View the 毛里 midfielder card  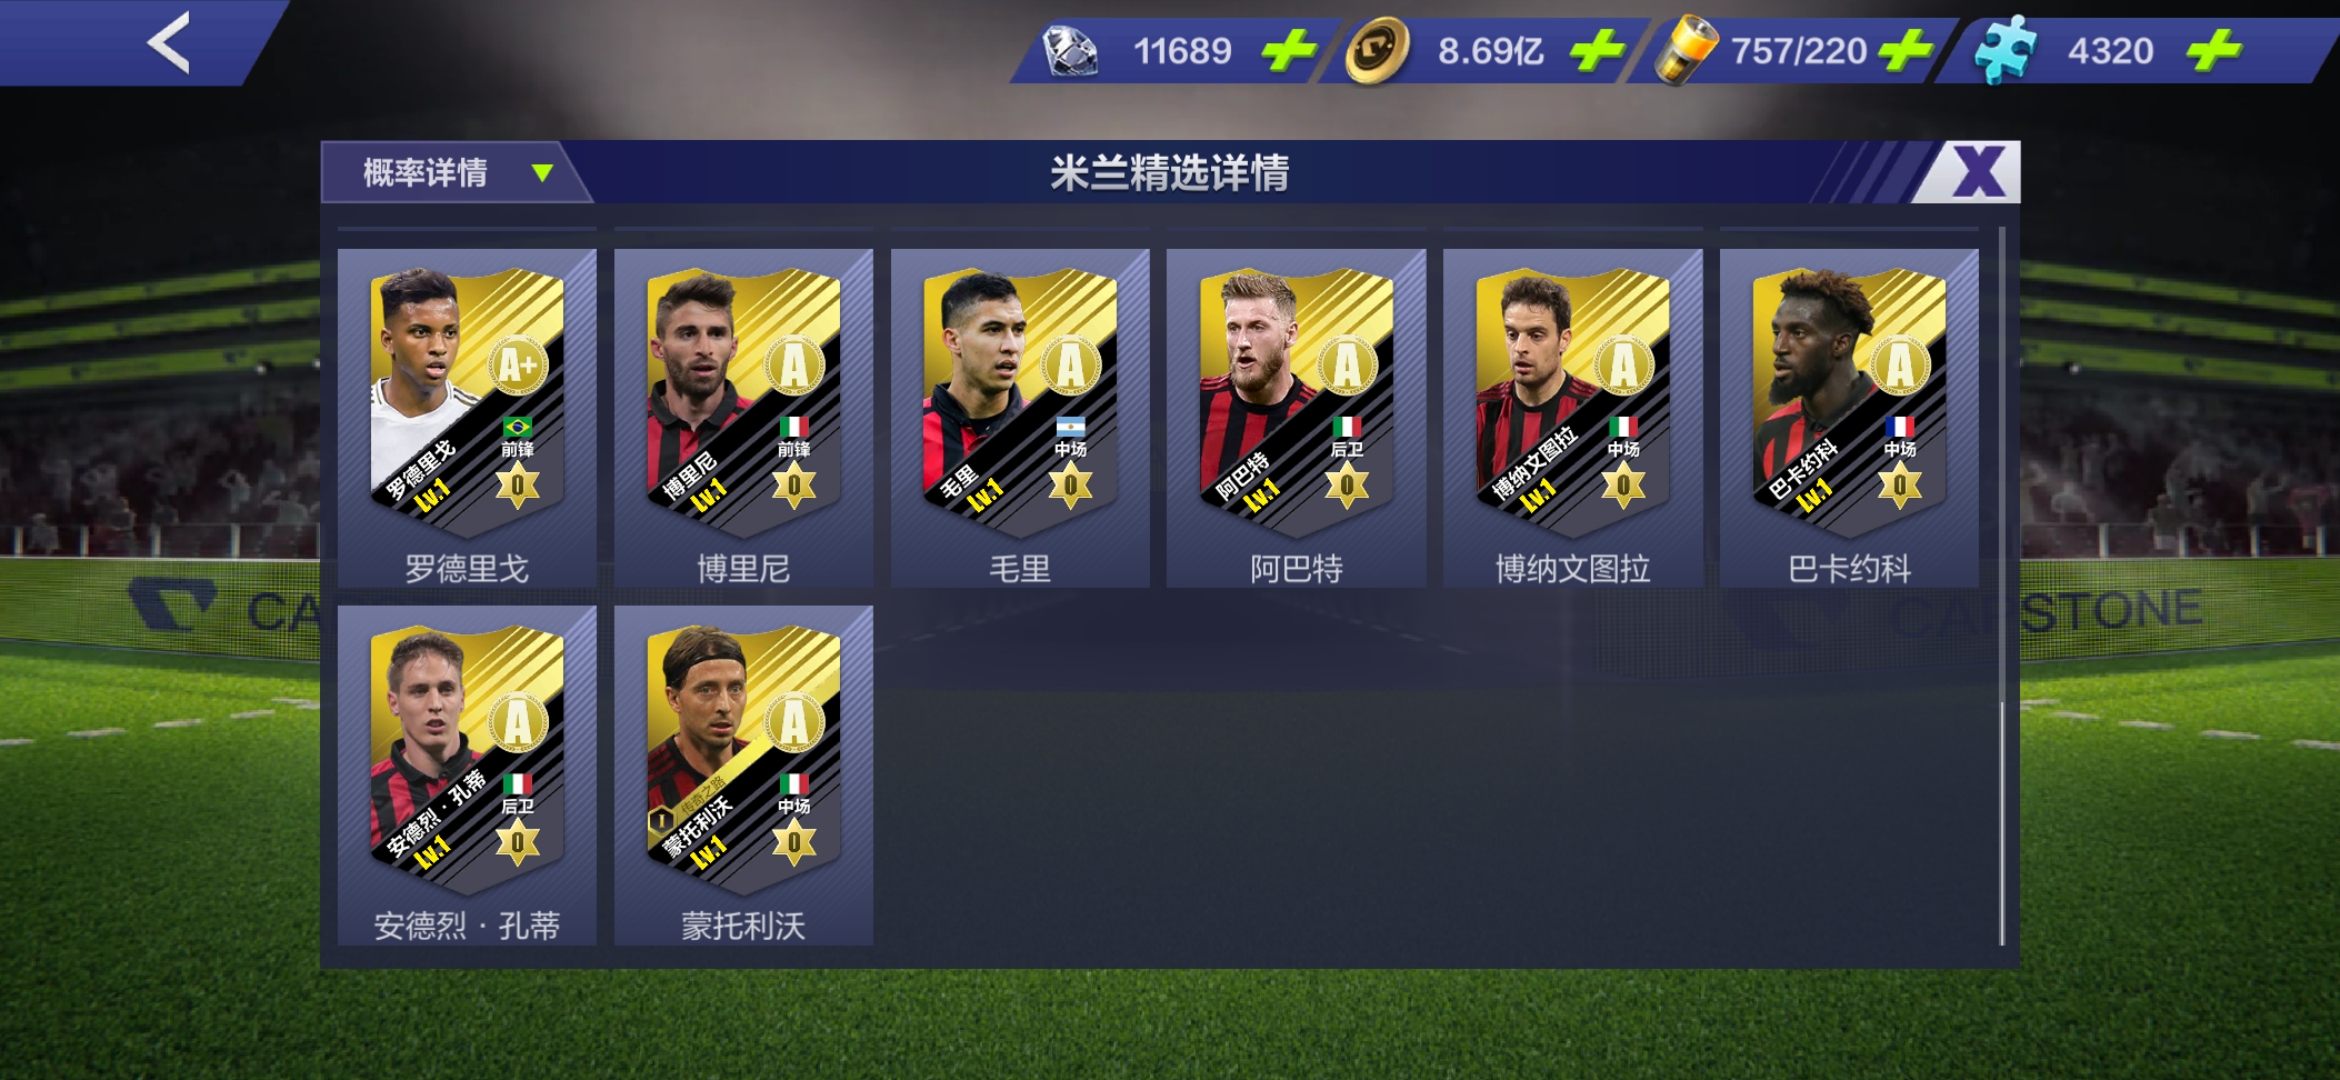click(x=1020, y=418)
